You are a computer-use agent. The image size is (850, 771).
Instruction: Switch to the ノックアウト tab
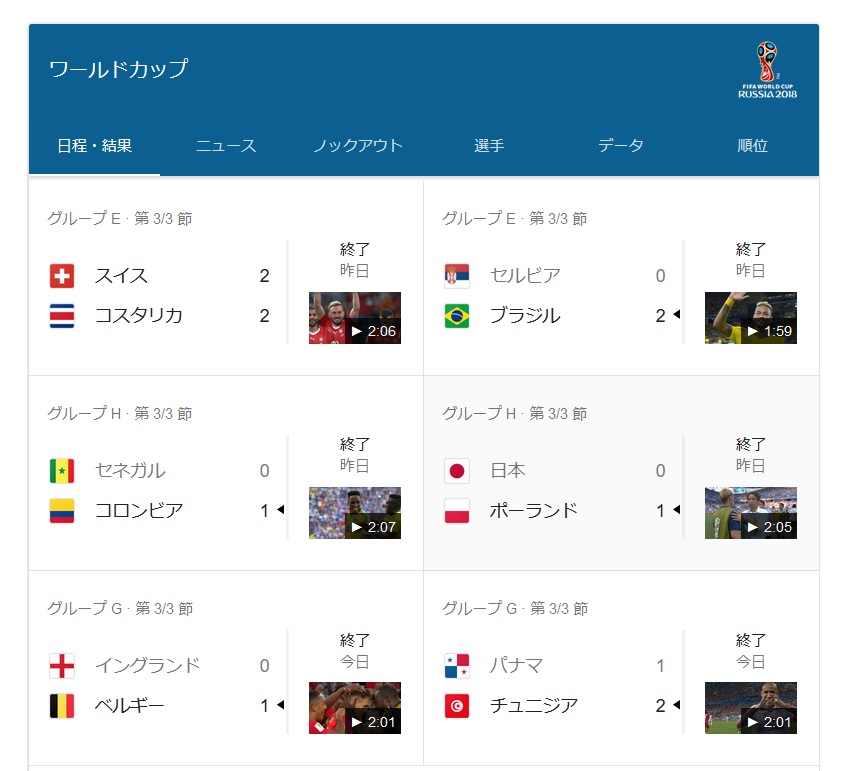click(x=358, y=145)
